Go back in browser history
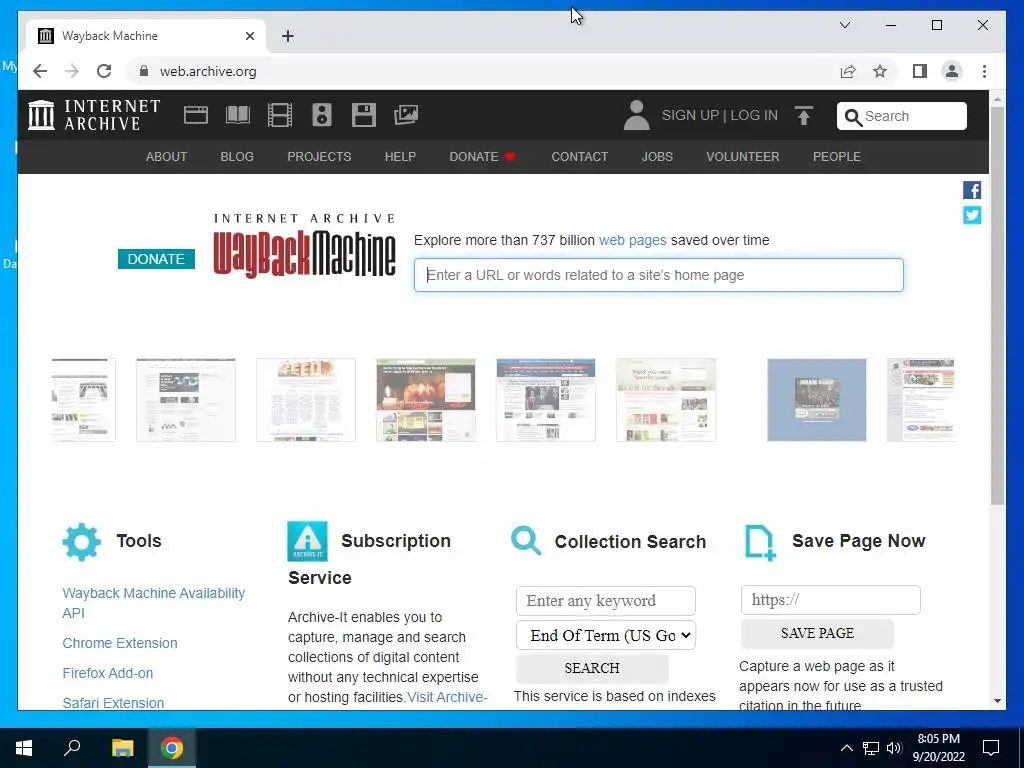1024x768 pixels. coord(40,71)
